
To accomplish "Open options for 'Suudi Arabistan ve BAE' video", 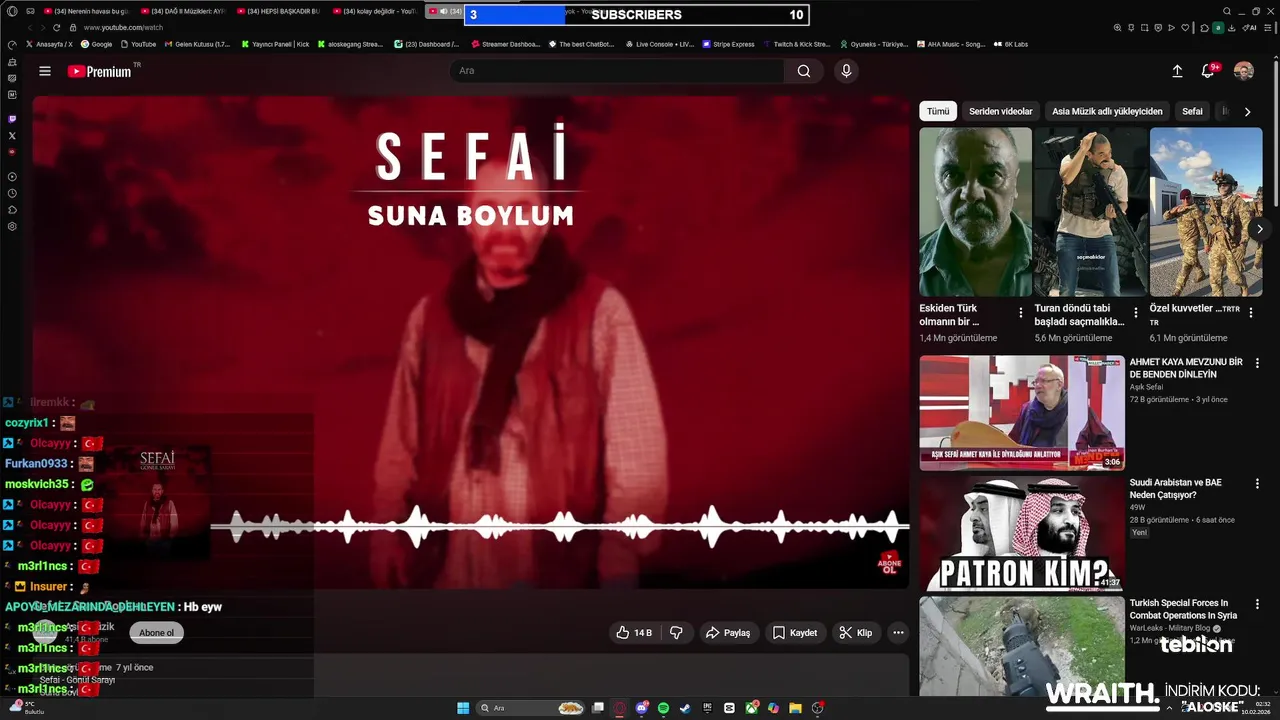I will [x=1257, y=484].
